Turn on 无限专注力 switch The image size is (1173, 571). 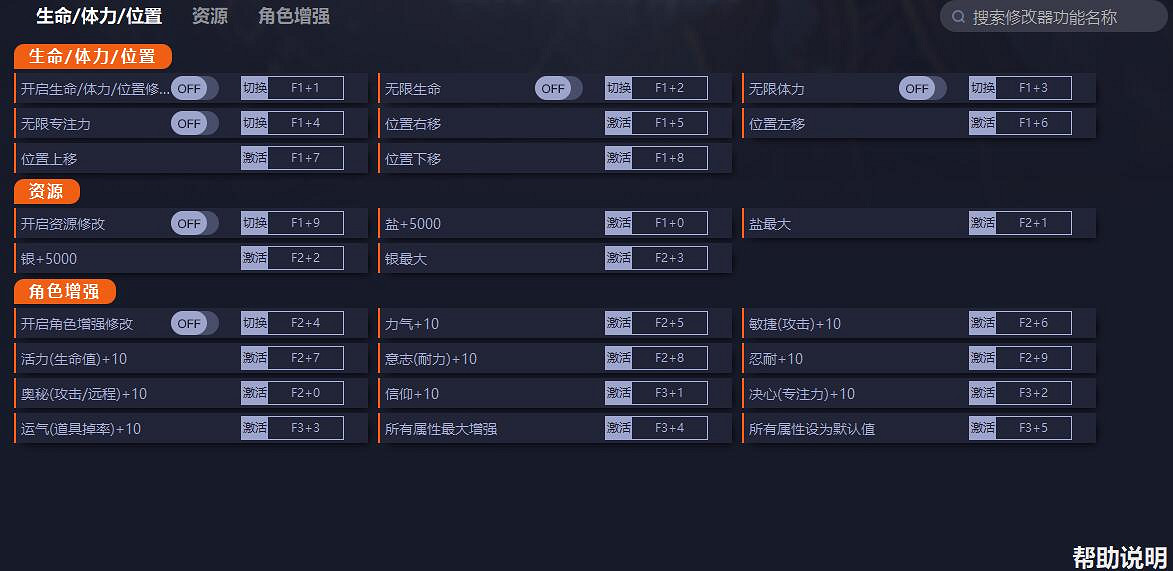[194, 123]
